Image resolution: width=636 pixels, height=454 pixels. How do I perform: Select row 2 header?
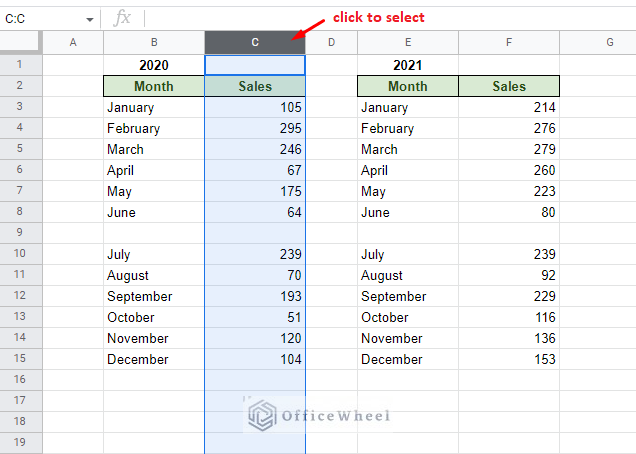pyautogui.click(x=21, y=86)
